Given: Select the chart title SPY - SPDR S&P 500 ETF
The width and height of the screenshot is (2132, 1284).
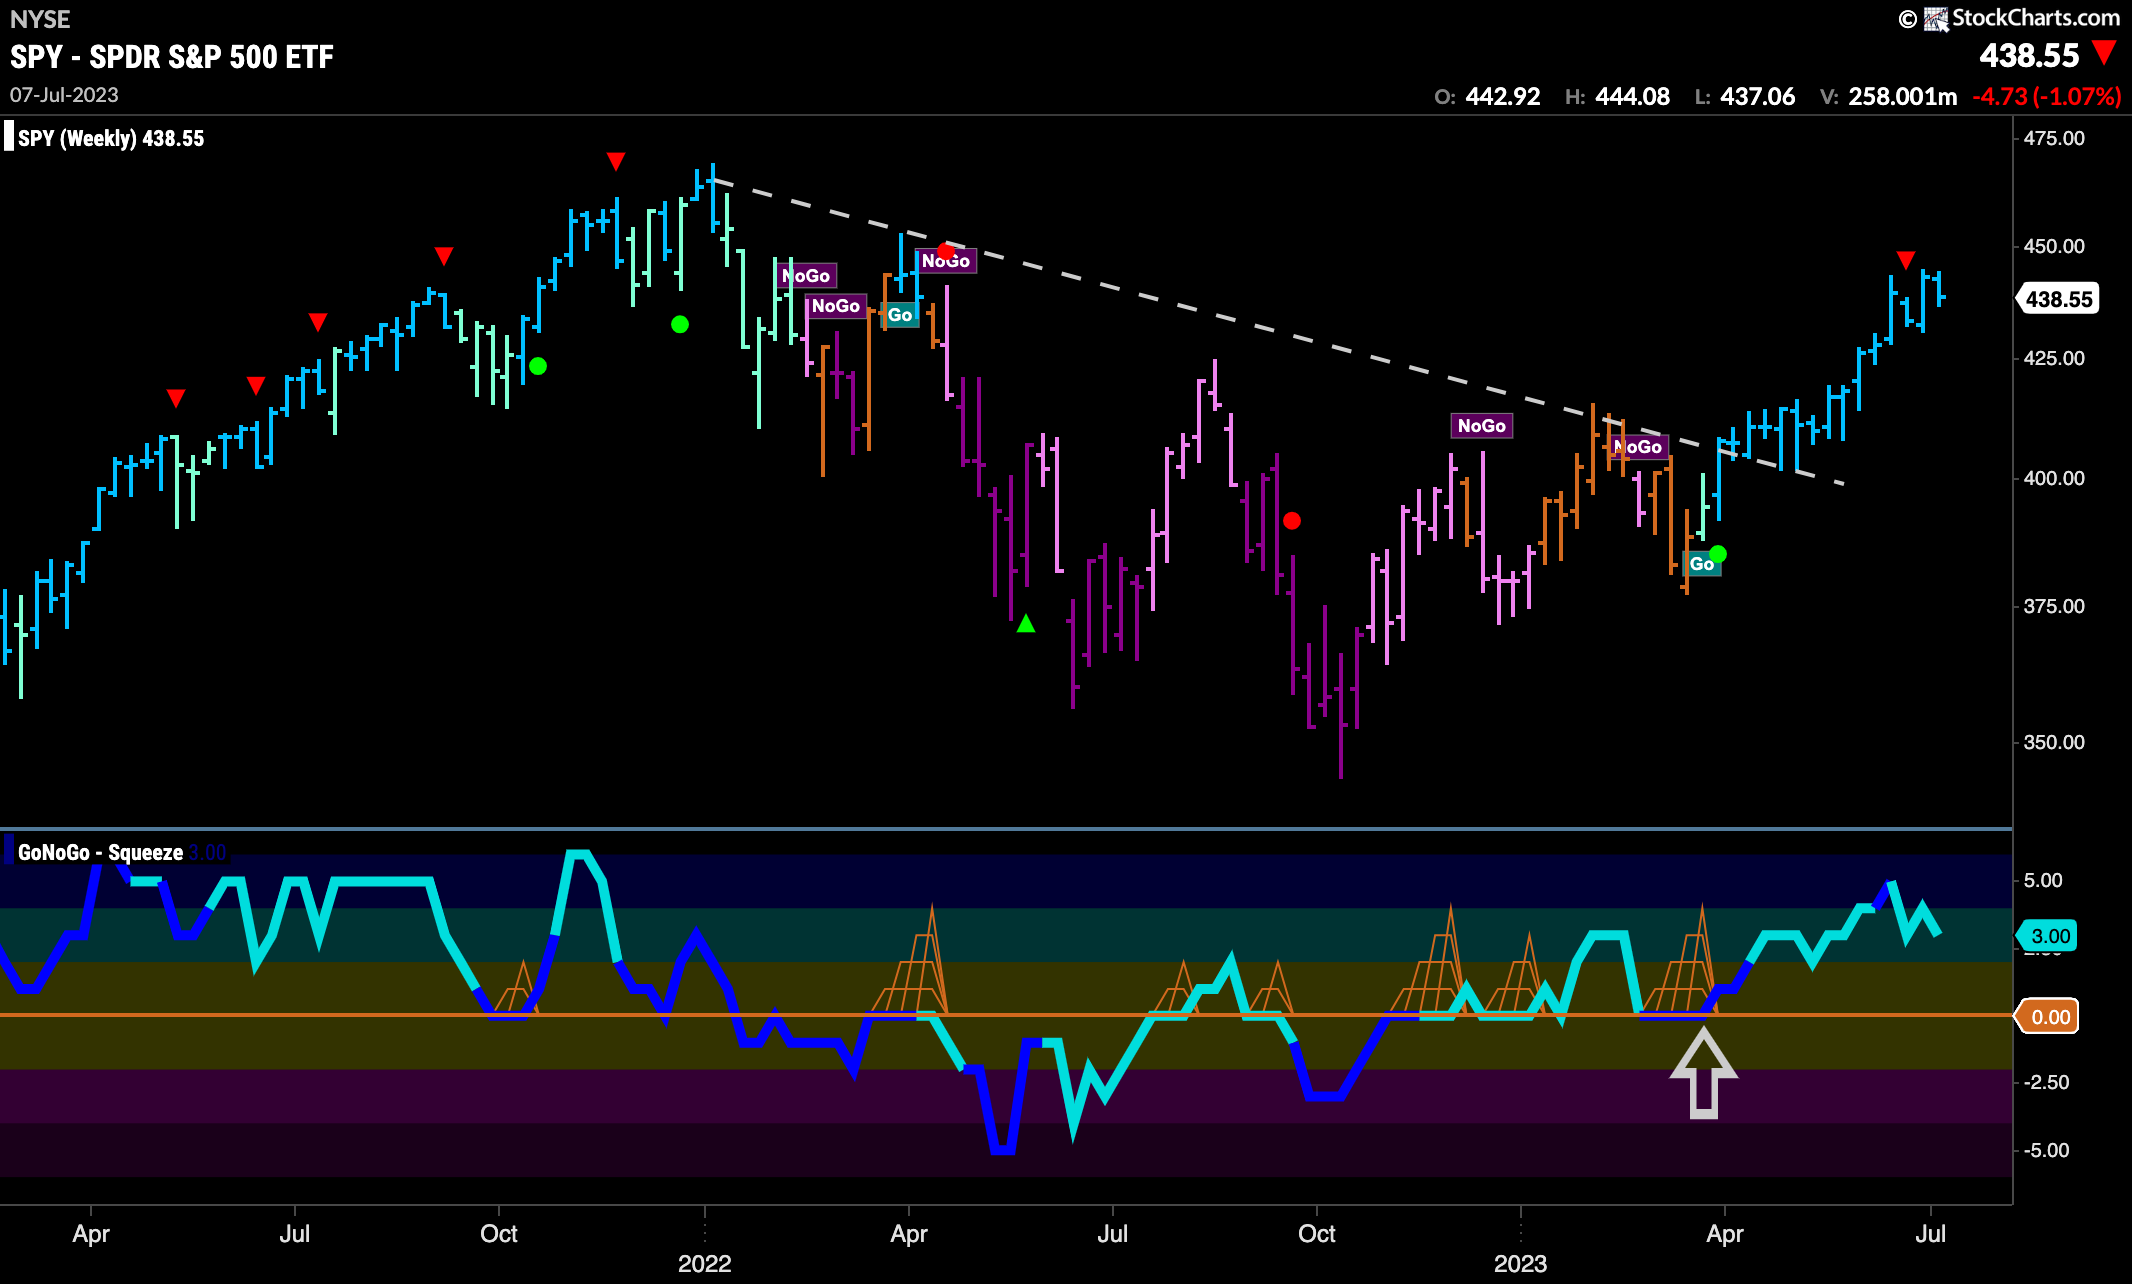Looking at the screenshot, I should pyautogui.click(x=172, y=57).
